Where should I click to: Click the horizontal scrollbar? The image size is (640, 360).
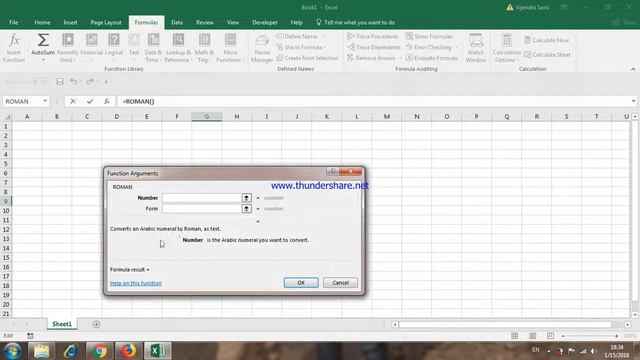505,324
